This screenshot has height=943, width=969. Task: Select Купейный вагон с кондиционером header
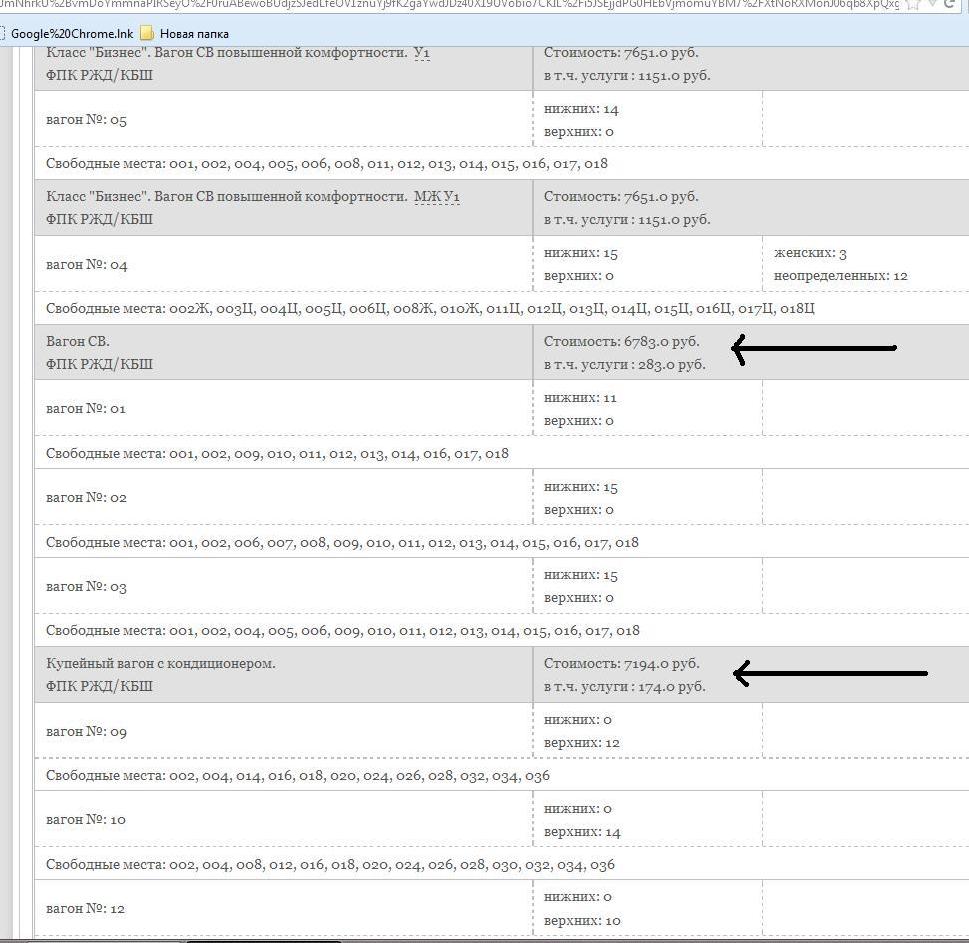160,664
